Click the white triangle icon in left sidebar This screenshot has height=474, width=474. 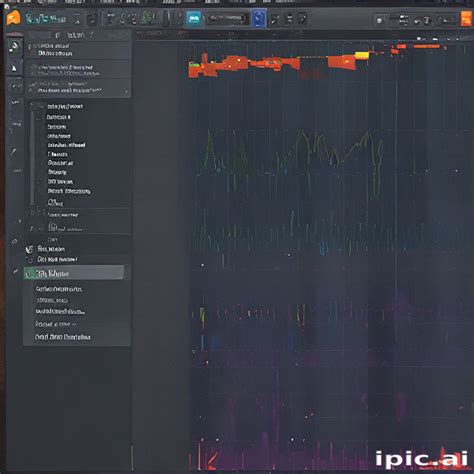point(14,68)
